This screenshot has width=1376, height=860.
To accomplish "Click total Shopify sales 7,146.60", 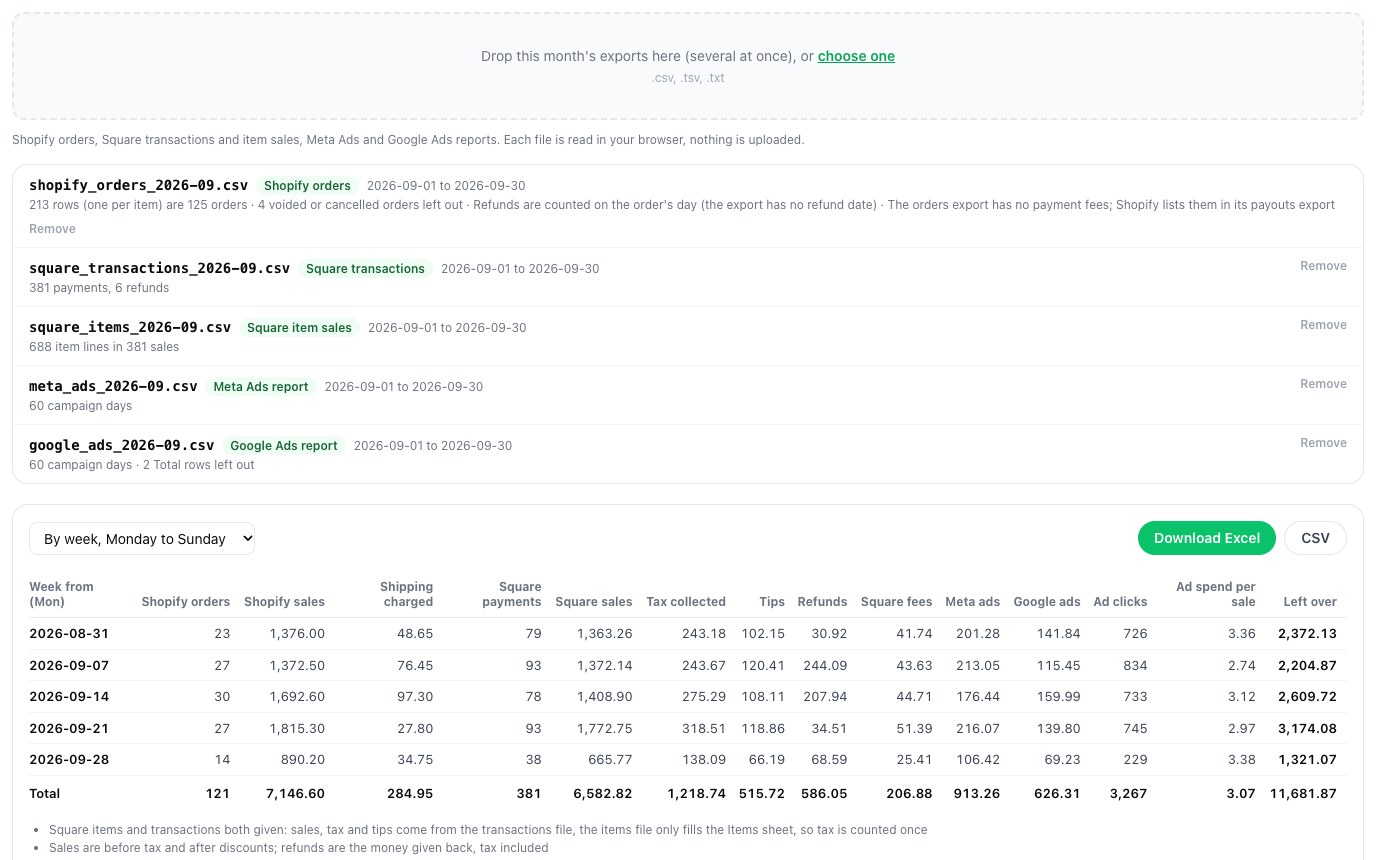I will point(296,794).
